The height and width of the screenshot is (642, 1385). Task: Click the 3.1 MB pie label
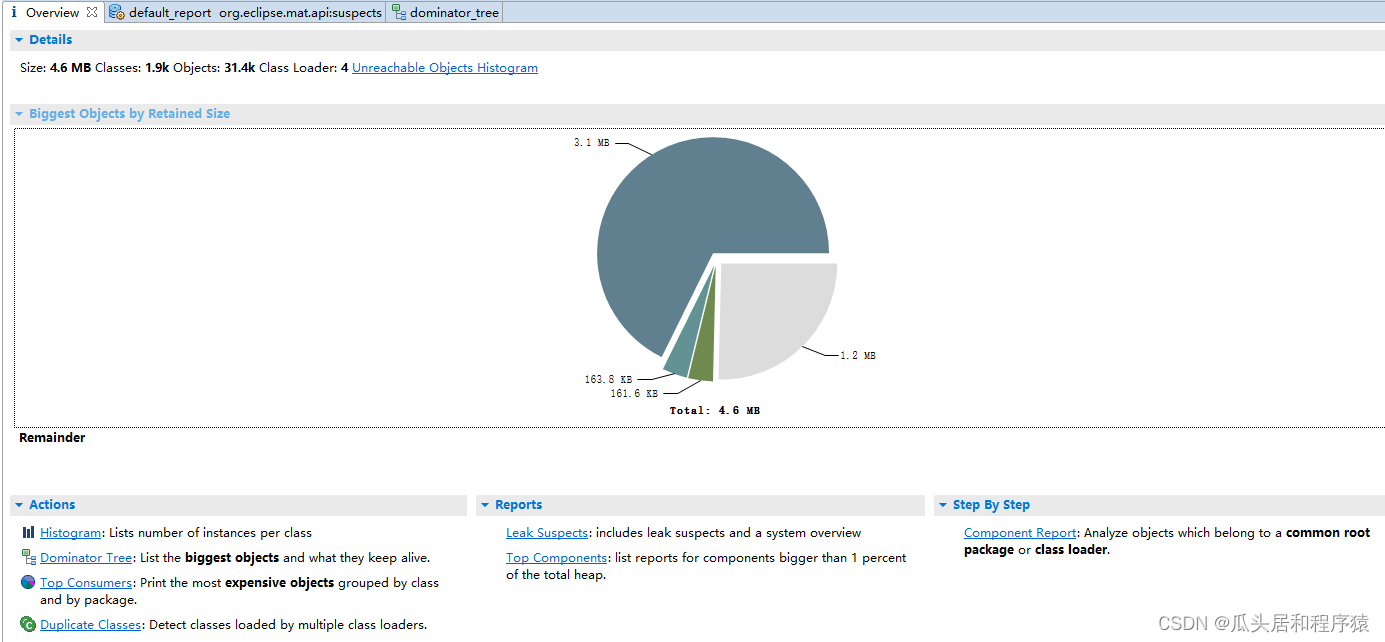pyautogui.click(x=591, y=143)
